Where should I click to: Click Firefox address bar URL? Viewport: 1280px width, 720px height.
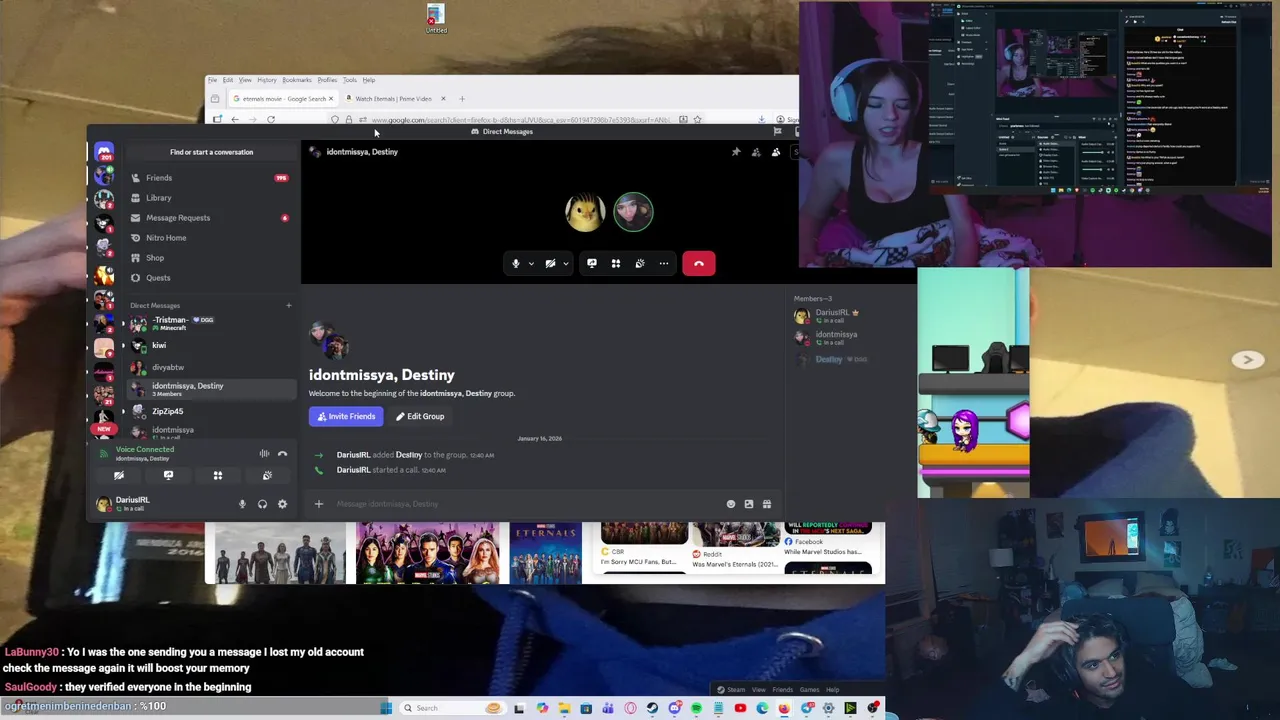(x=520, y=120)
